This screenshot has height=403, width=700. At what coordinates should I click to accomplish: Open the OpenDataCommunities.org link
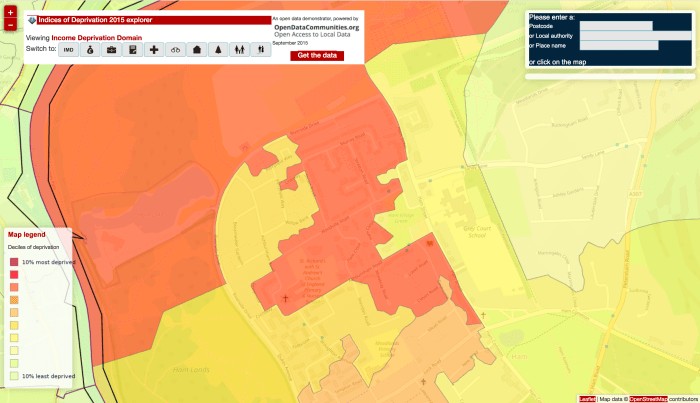(316, 27)
